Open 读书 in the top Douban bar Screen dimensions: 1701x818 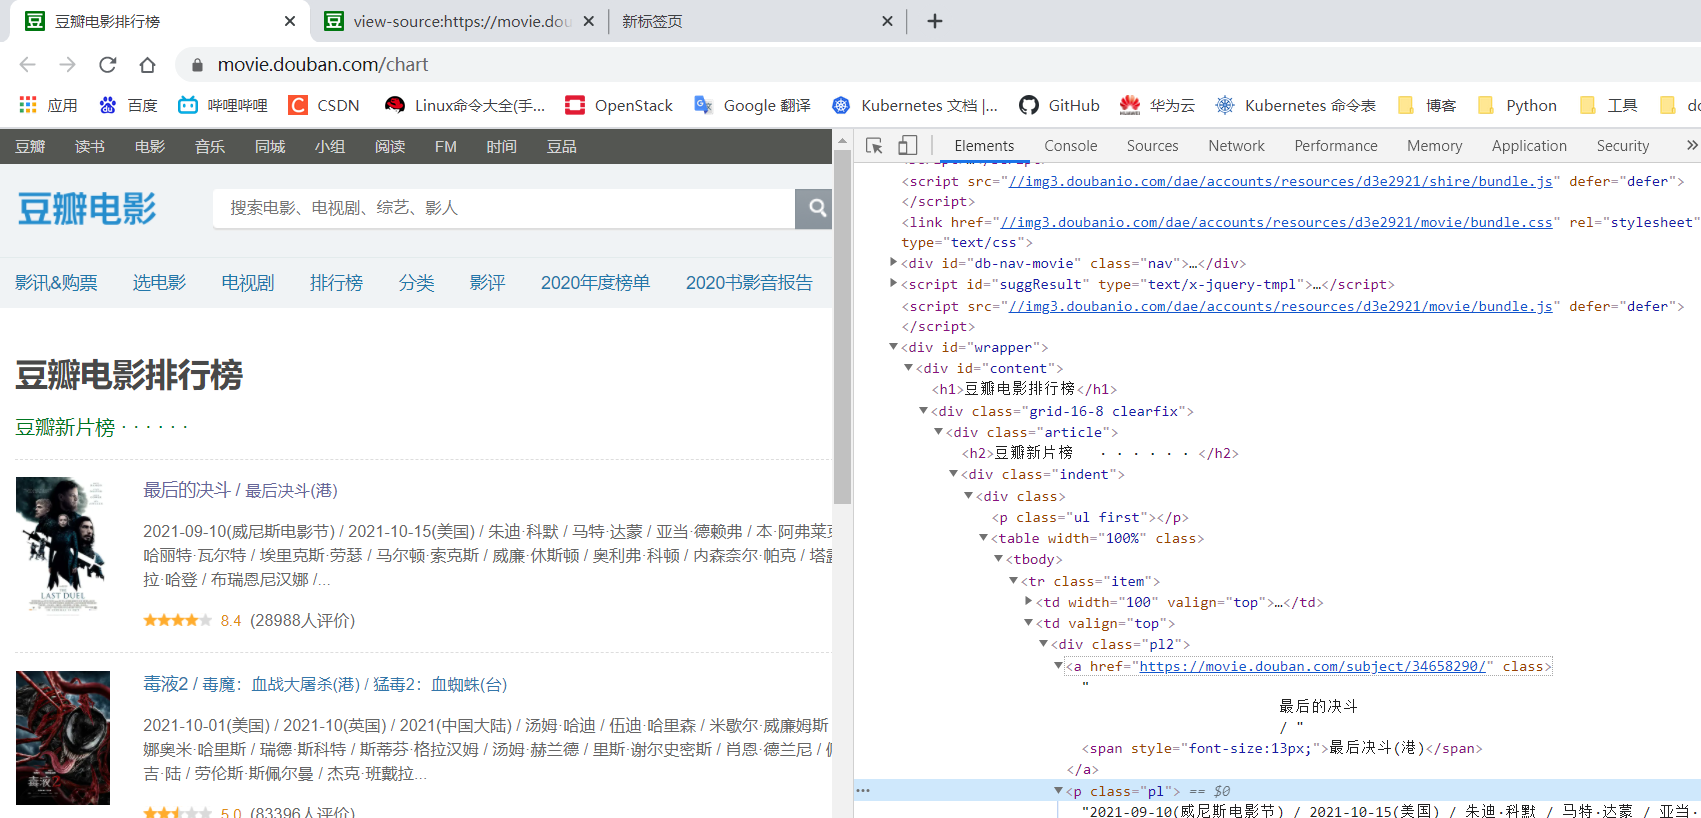[x=90, y=147]
